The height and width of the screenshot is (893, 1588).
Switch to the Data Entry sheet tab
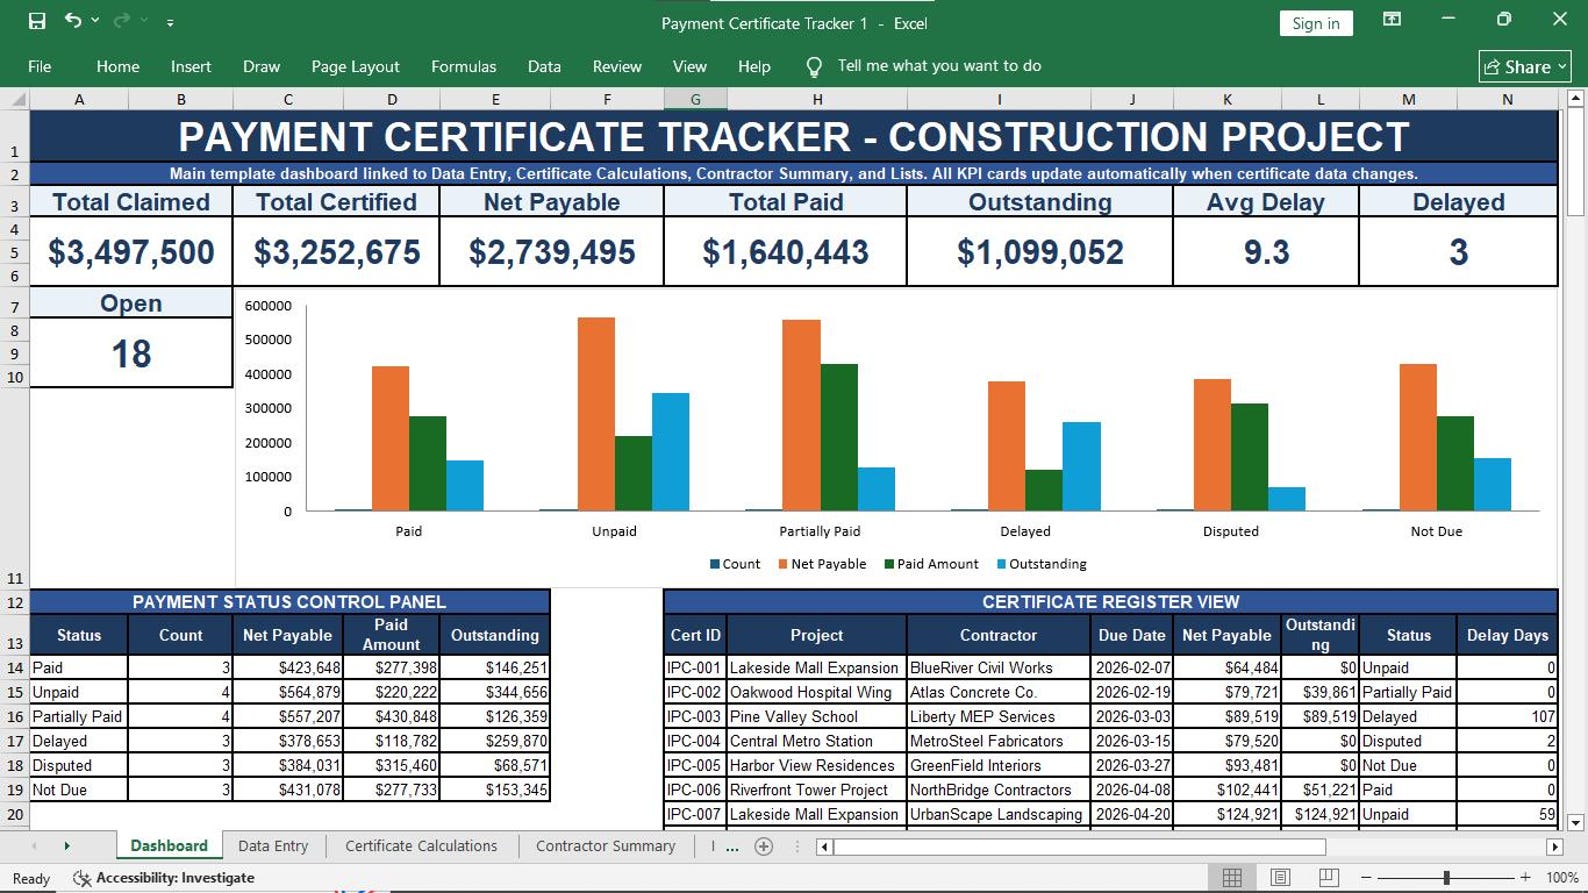273,845
